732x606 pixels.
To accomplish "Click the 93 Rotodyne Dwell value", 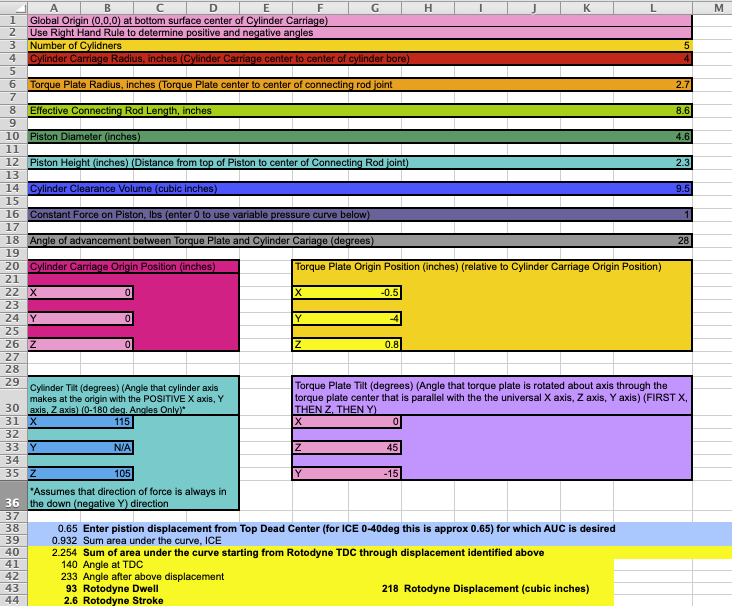I will pyautogui.click(x=71, y=589).
